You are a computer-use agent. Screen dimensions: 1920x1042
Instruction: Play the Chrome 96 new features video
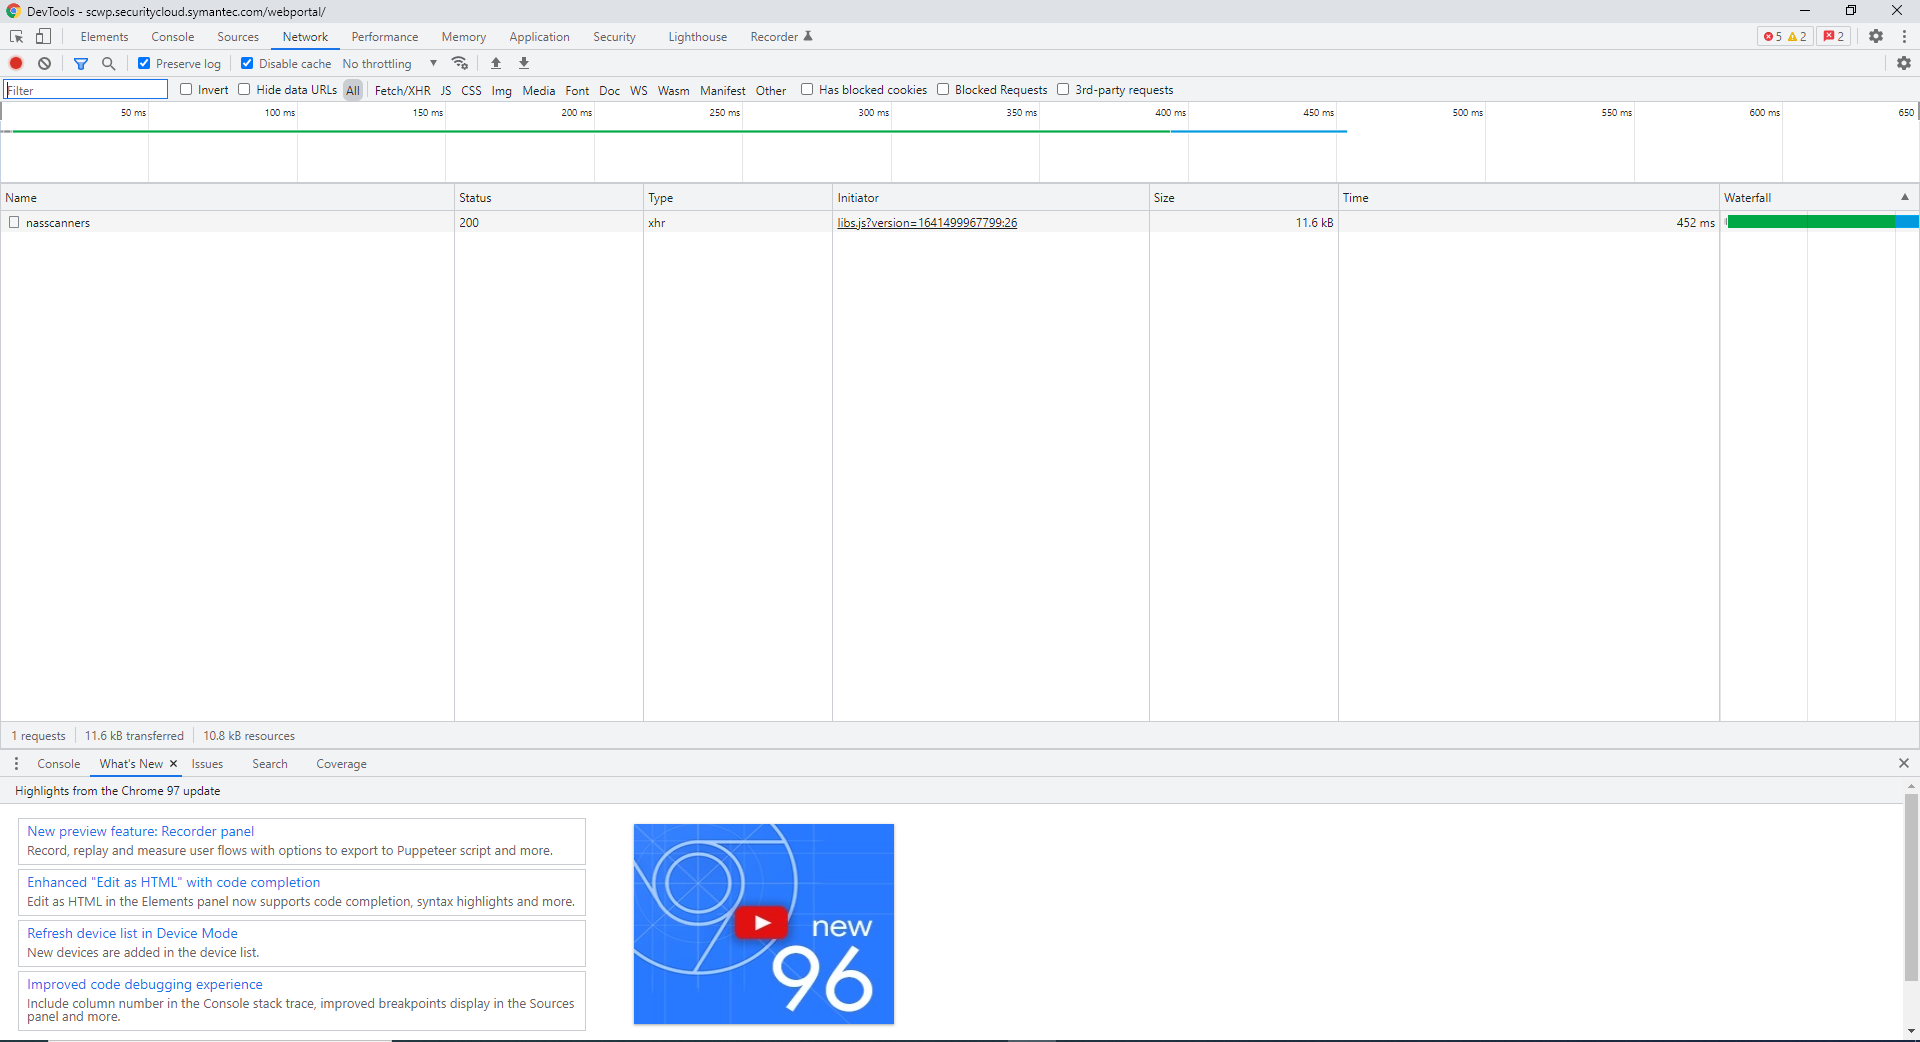(762, 923)
